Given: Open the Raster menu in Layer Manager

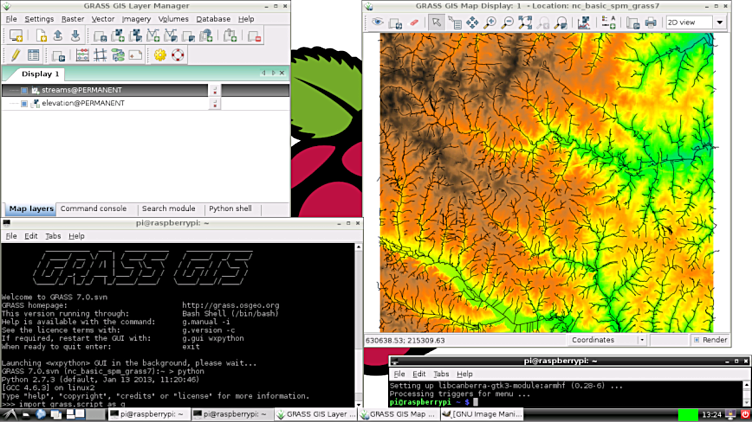Looking at the screenshot, I should click(x=72, y=19).
